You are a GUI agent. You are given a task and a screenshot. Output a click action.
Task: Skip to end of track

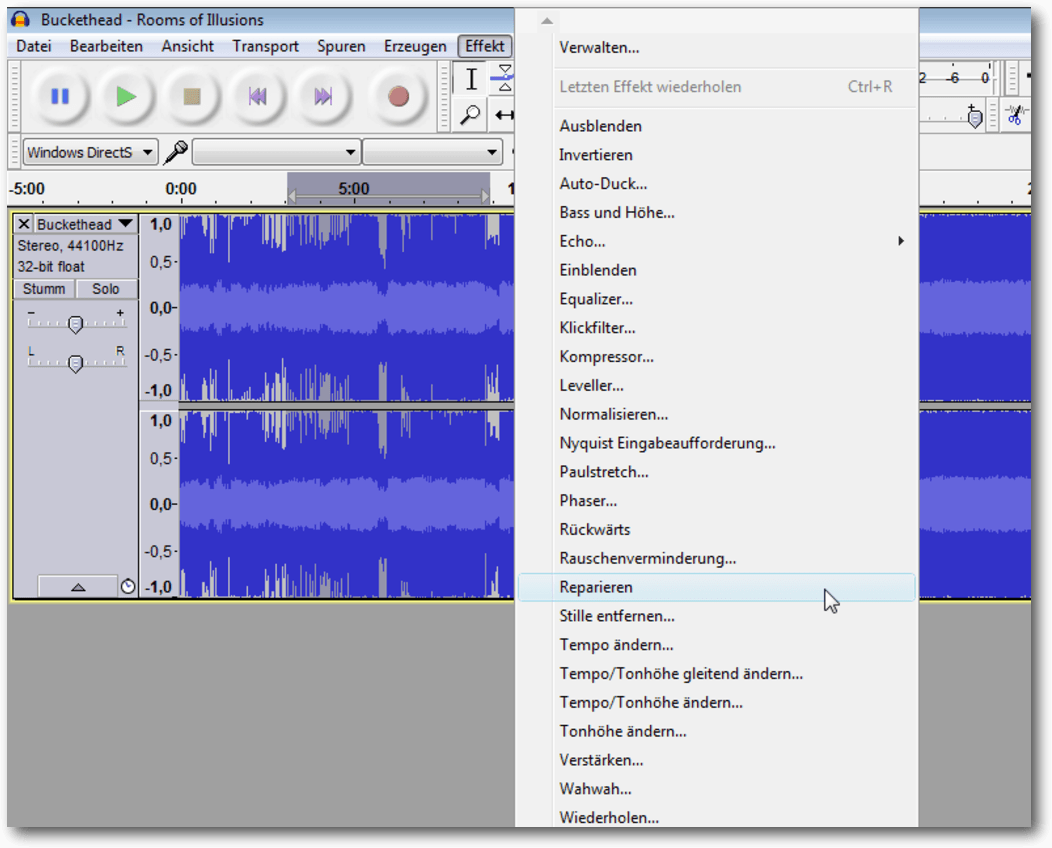[323, 96]
